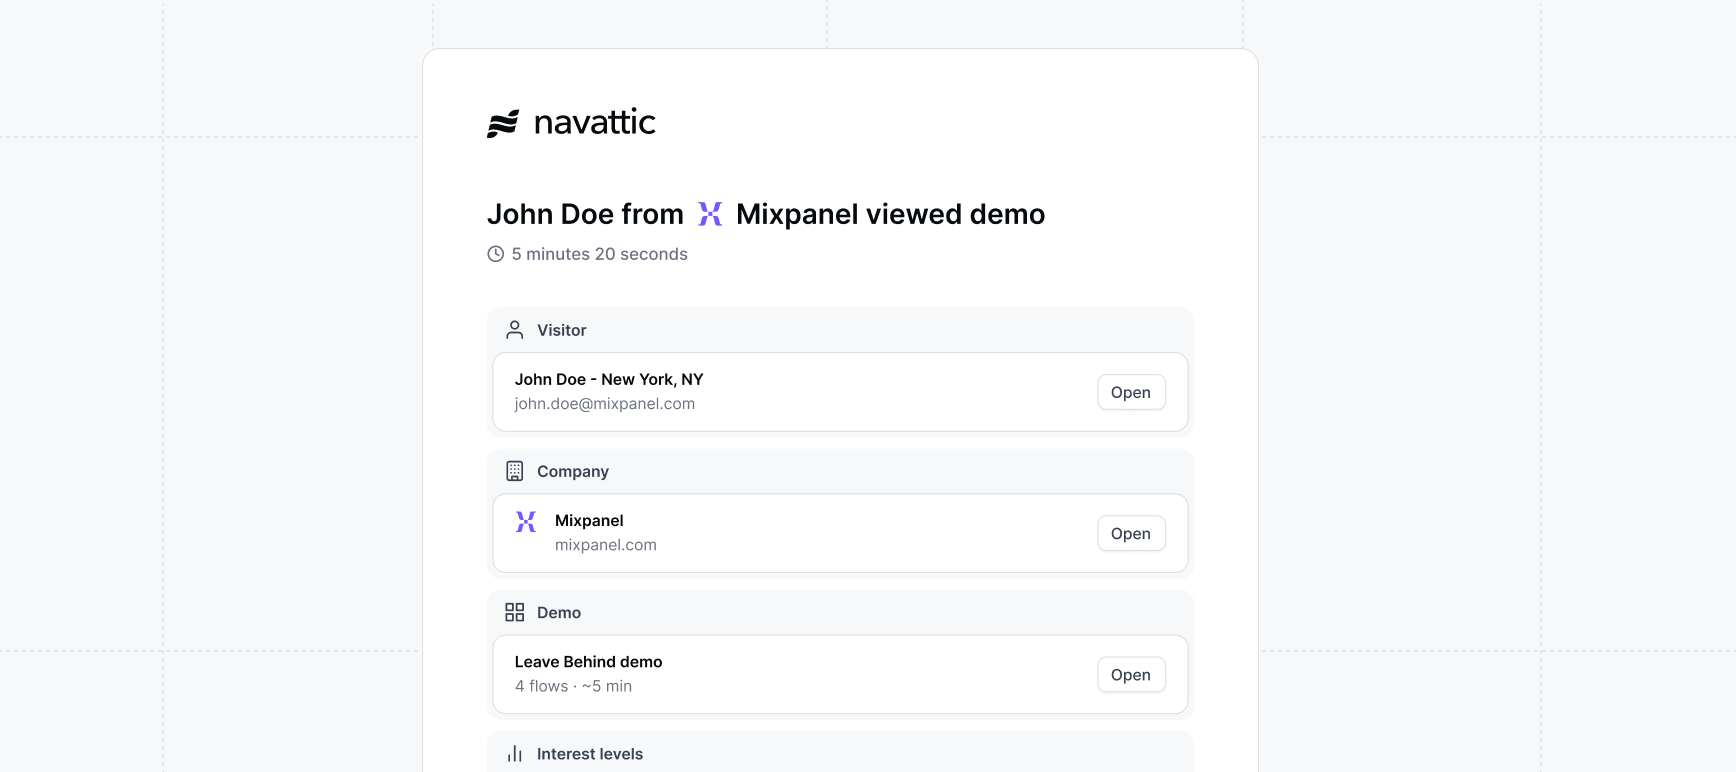Open the John Doe visitor record

1131,392
